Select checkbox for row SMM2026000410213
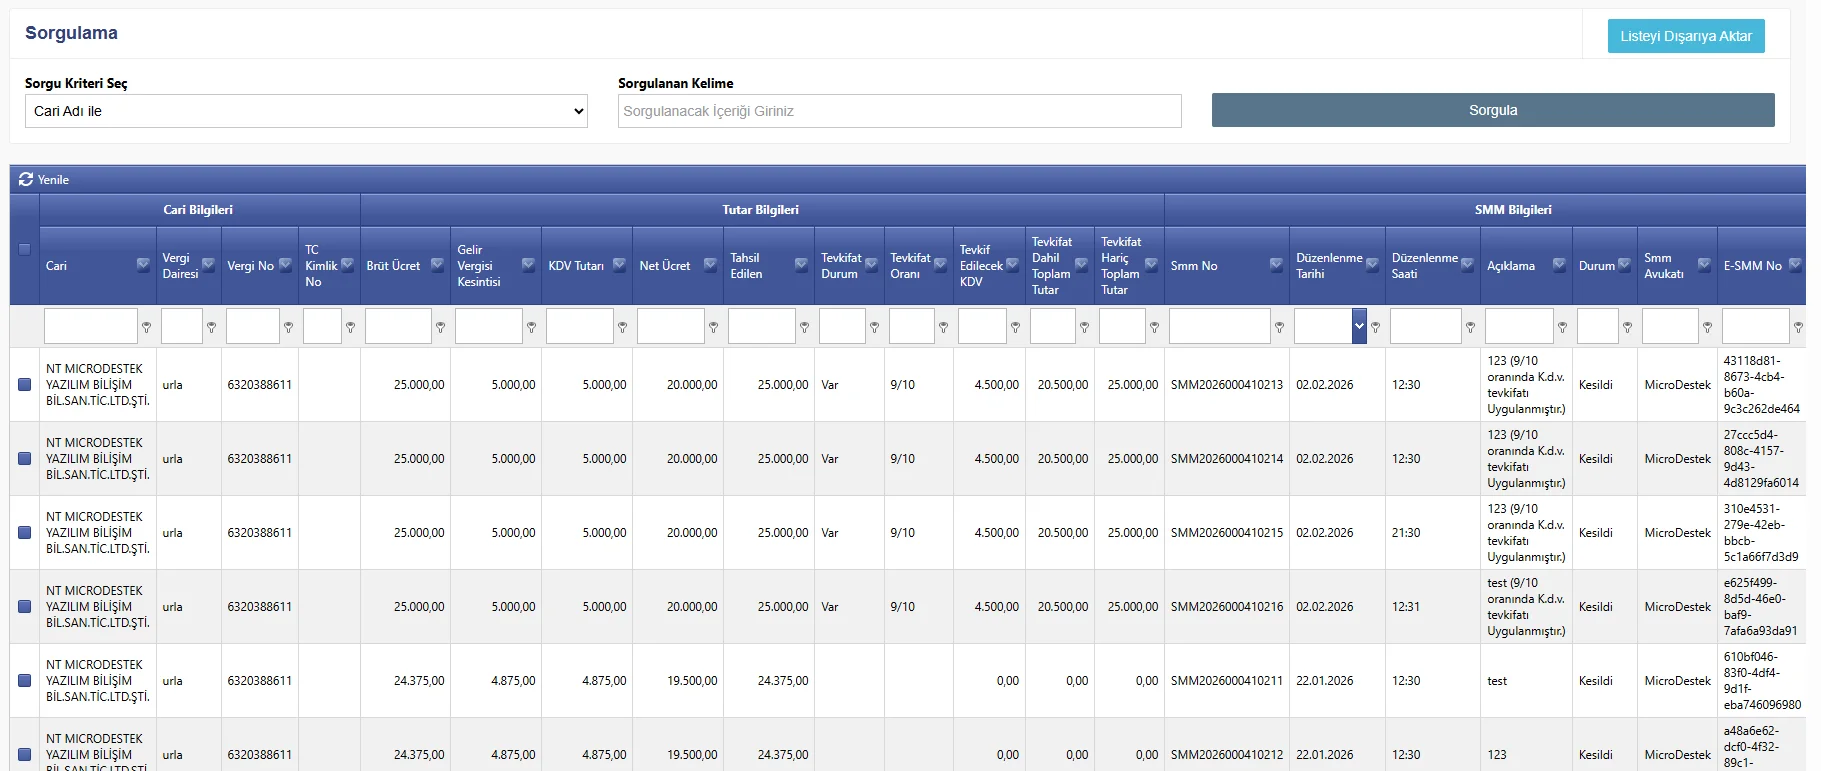Viewport: 1821px width, 771px height. [24, 384]
